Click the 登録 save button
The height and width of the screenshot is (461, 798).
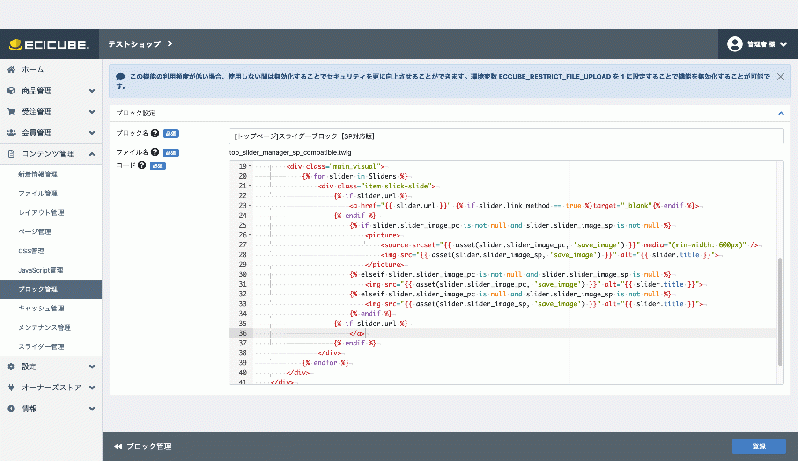click(759, 446)
